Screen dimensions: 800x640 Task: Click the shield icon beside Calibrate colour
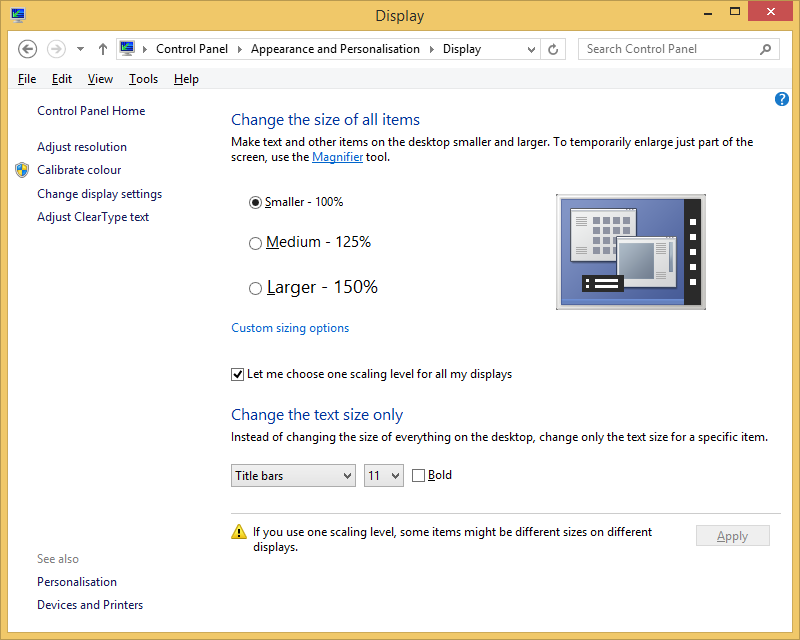(22, 170)
